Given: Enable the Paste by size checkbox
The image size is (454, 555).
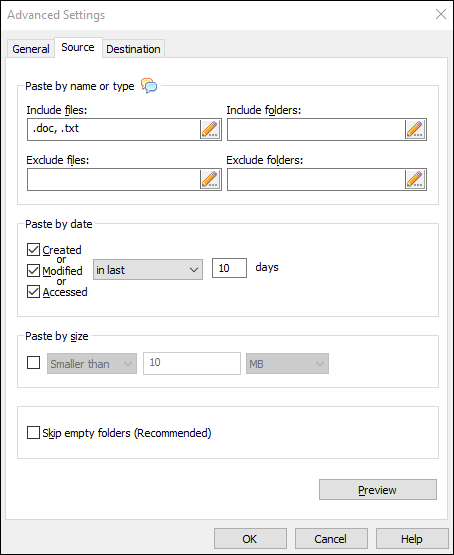Looking at the screenshot, I should click(33, 362).
